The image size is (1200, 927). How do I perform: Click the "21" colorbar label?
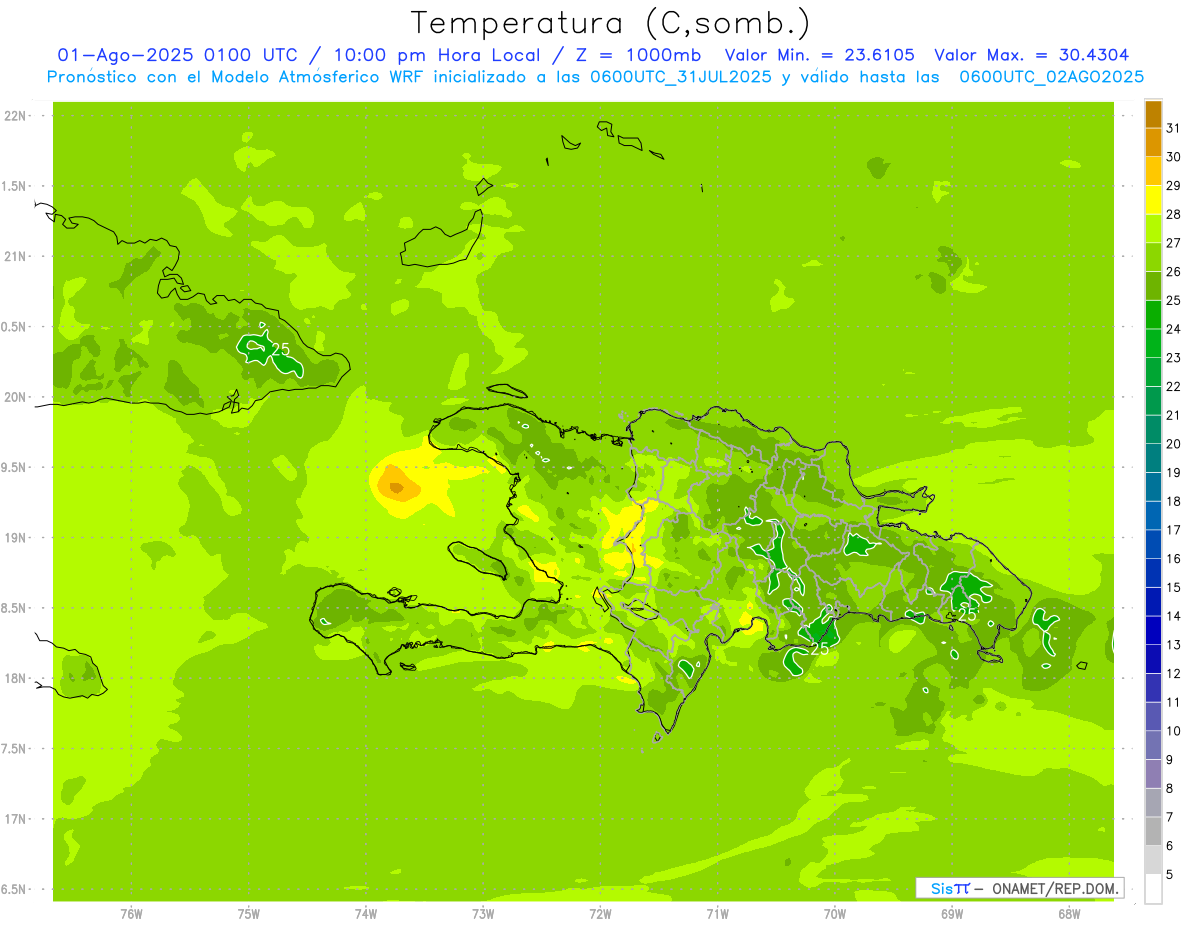point(1174,415)
